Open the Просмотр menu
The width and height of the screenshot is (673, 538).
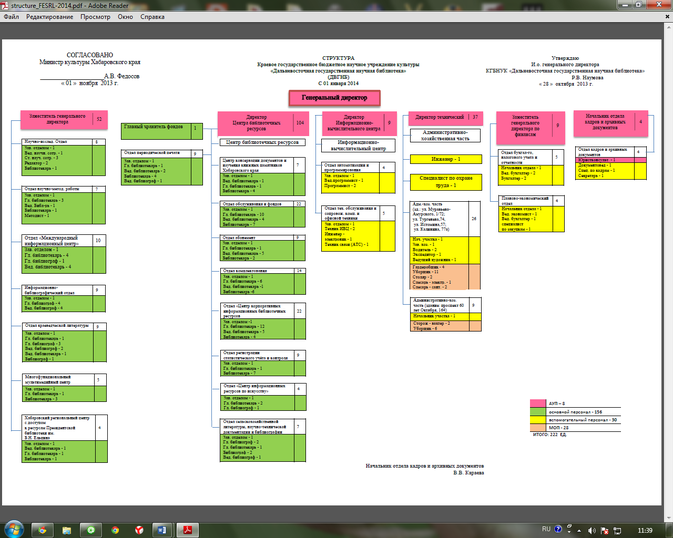(x=95, y=17)
